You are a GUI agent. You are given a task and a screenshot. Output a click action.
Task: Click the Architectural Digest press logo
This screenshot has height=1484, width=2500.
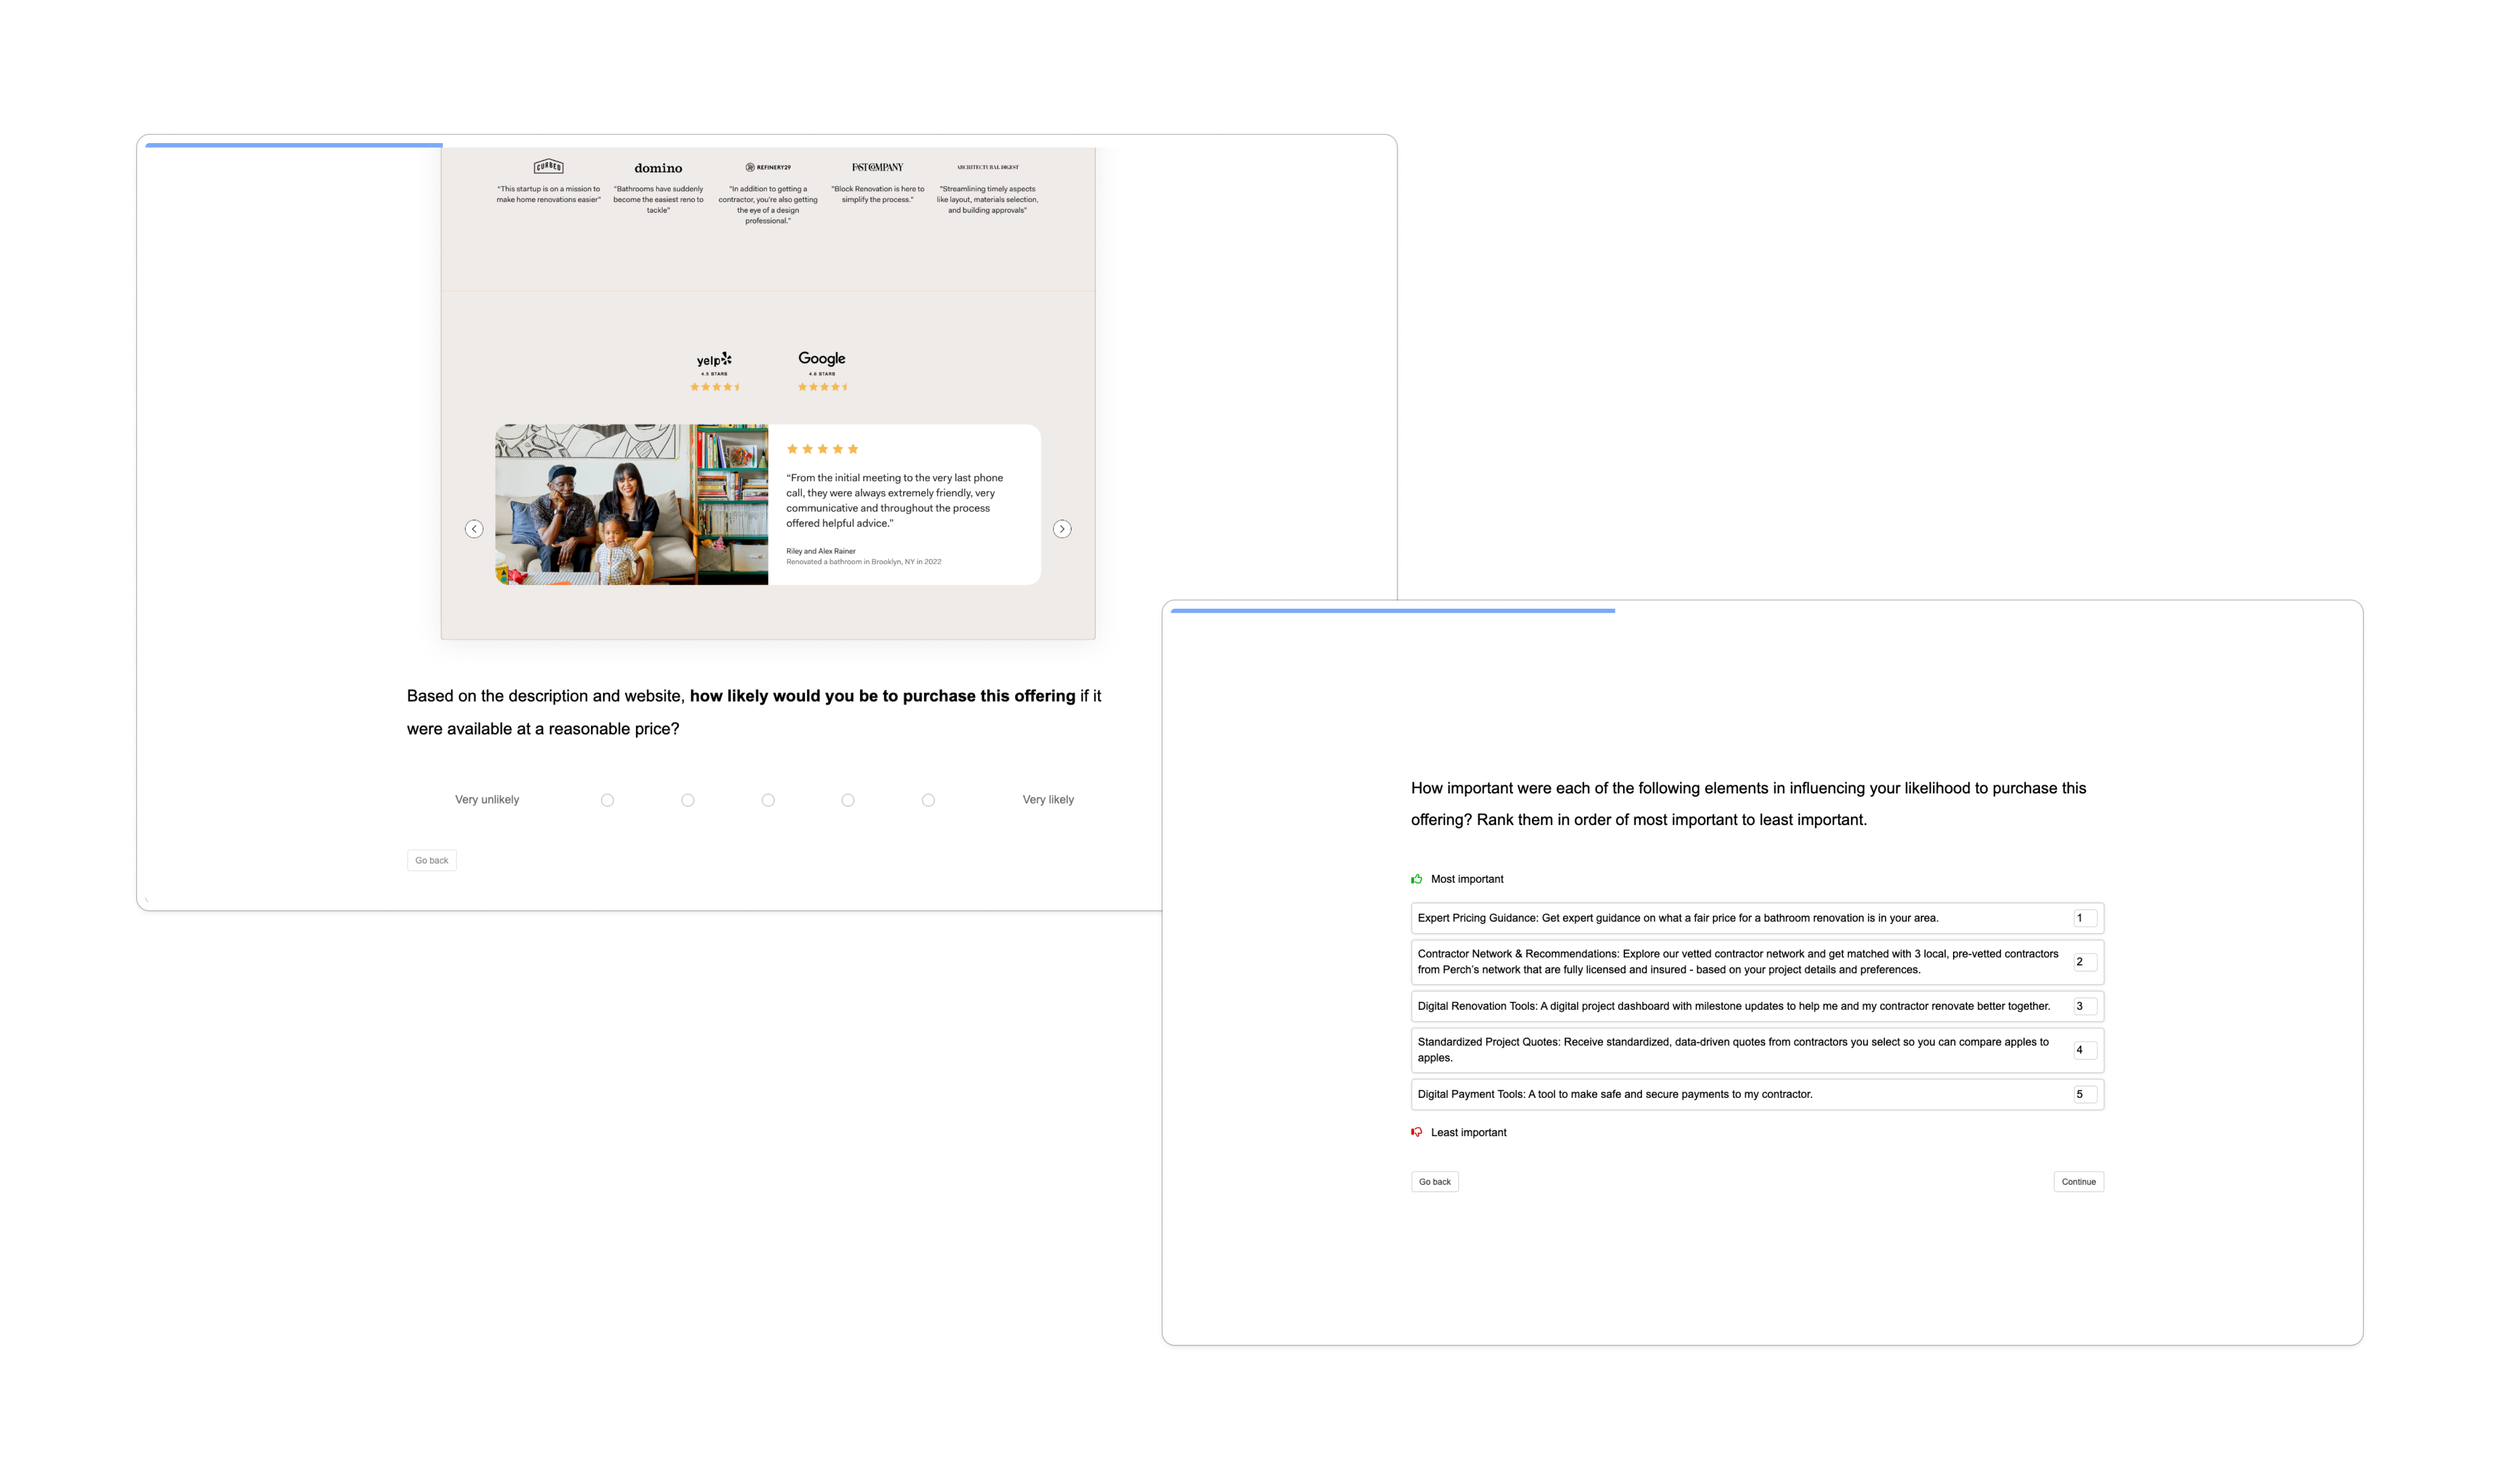tap(988, 167)
